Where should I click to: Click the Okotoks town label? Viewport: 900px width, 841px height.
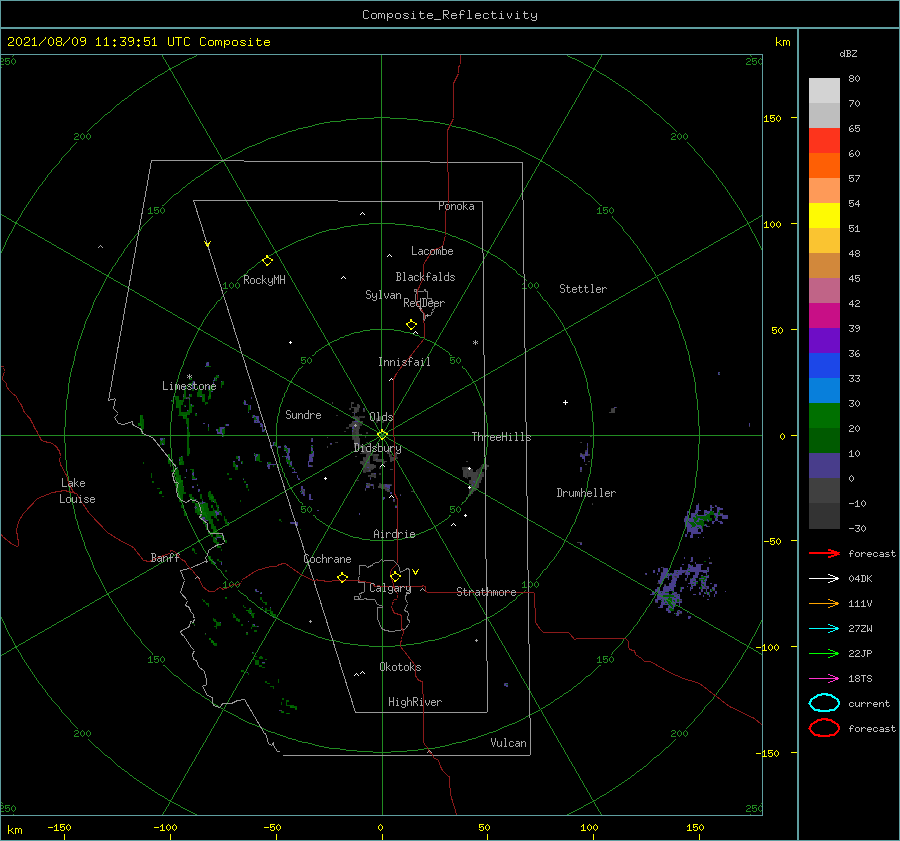click(400, 667)
